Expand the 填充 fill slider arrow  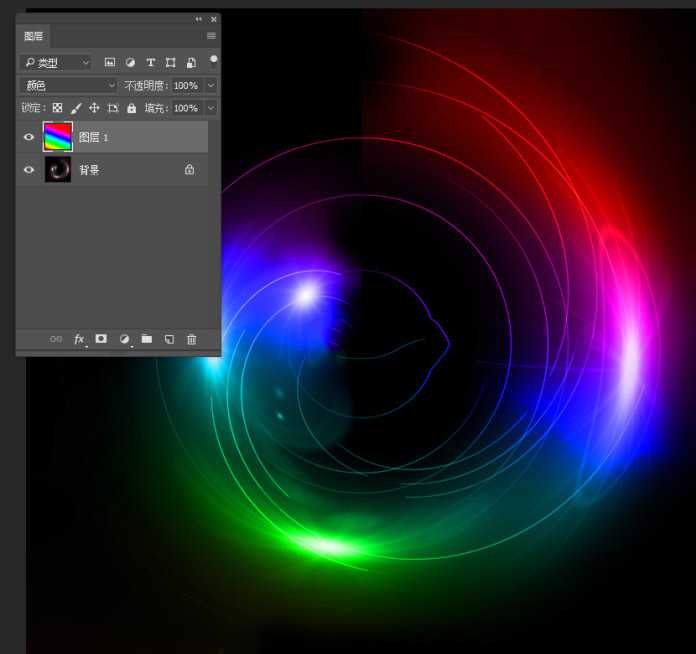211,108
